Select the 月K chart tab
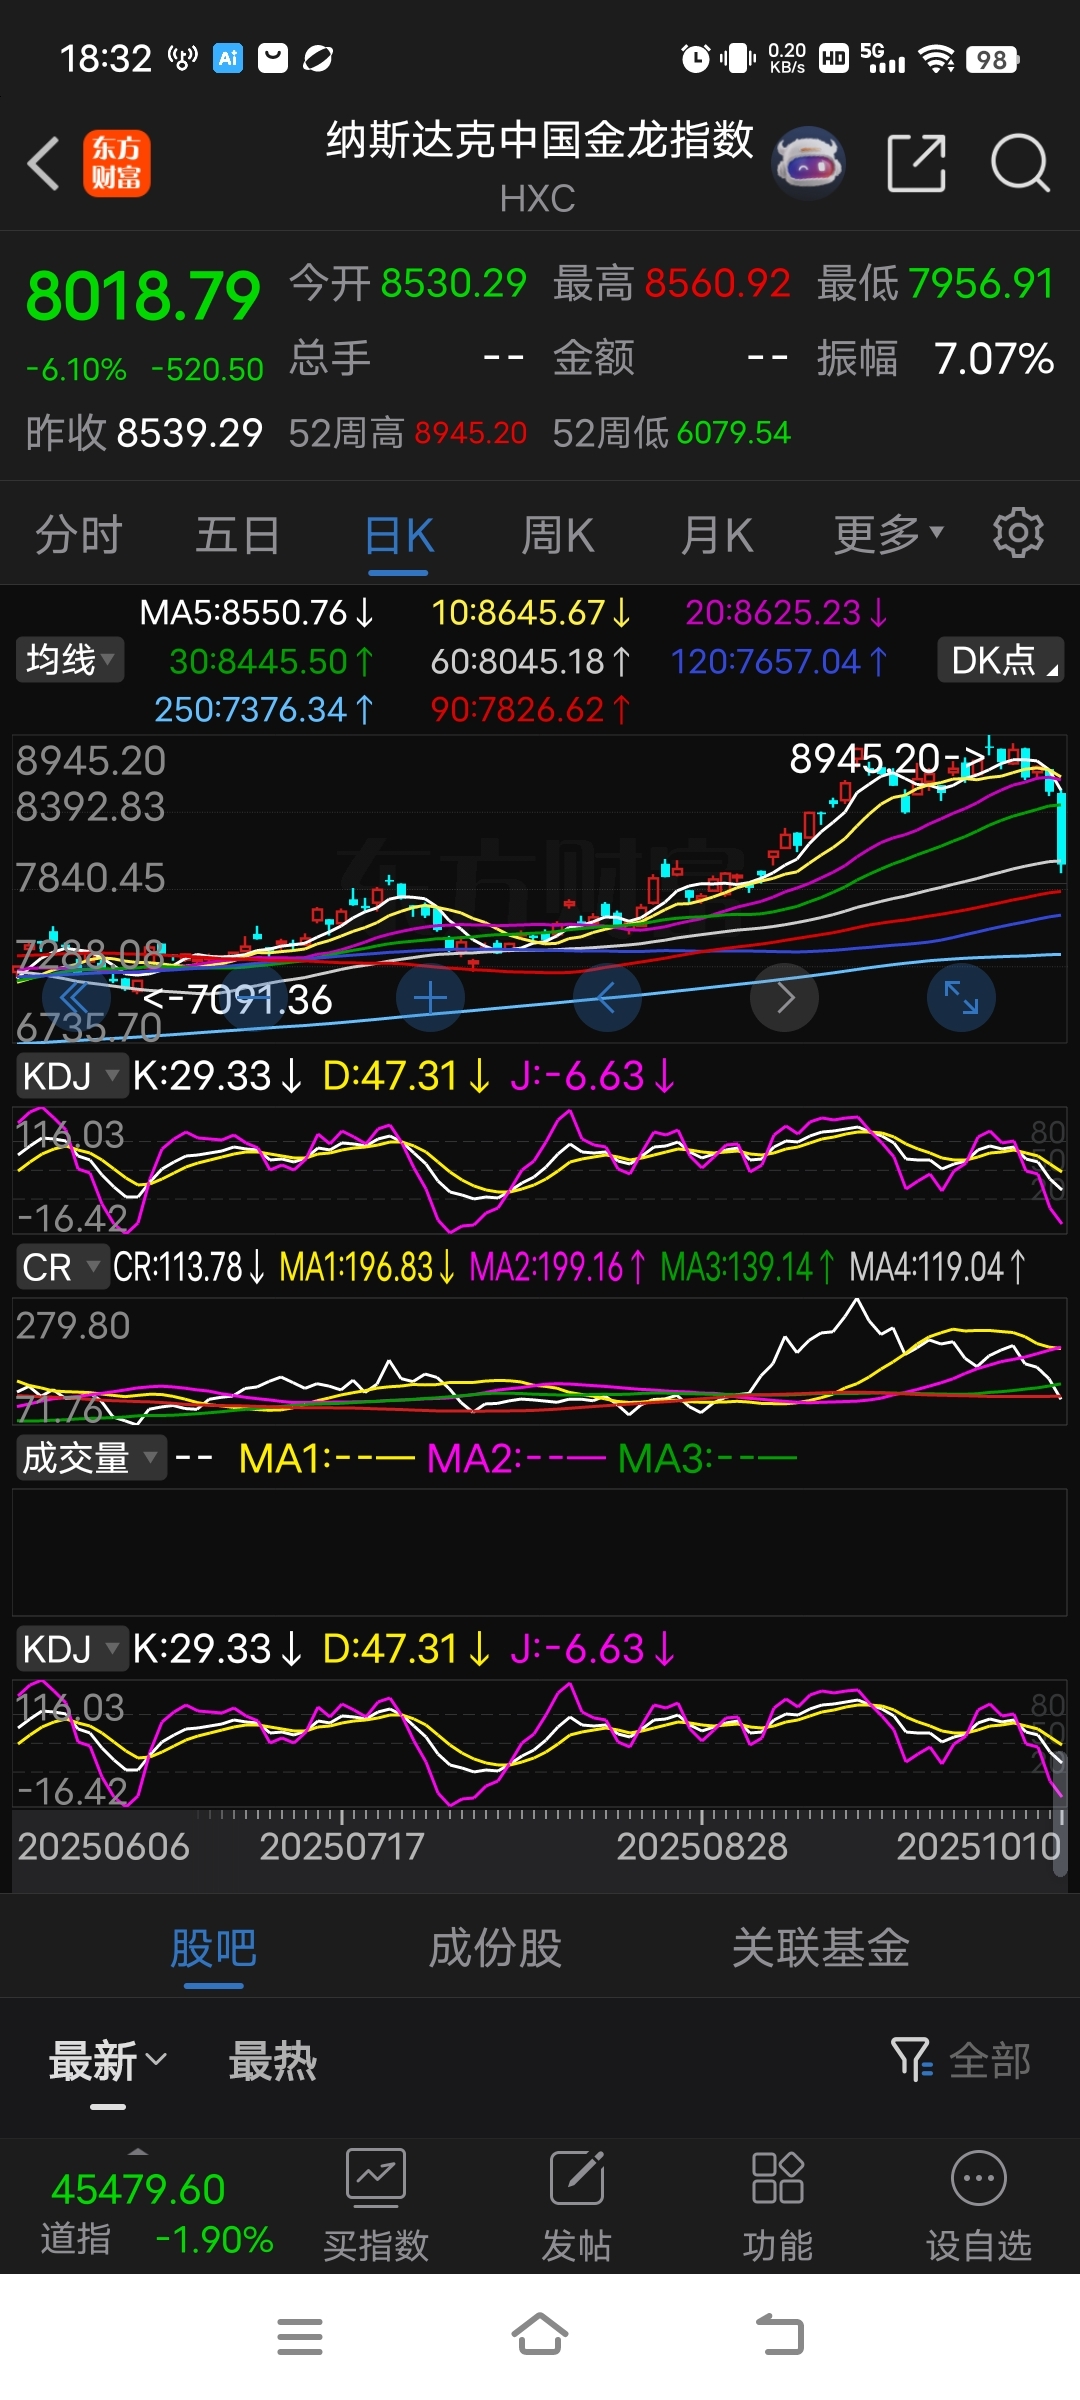1080x2400 pixels. 716,534
